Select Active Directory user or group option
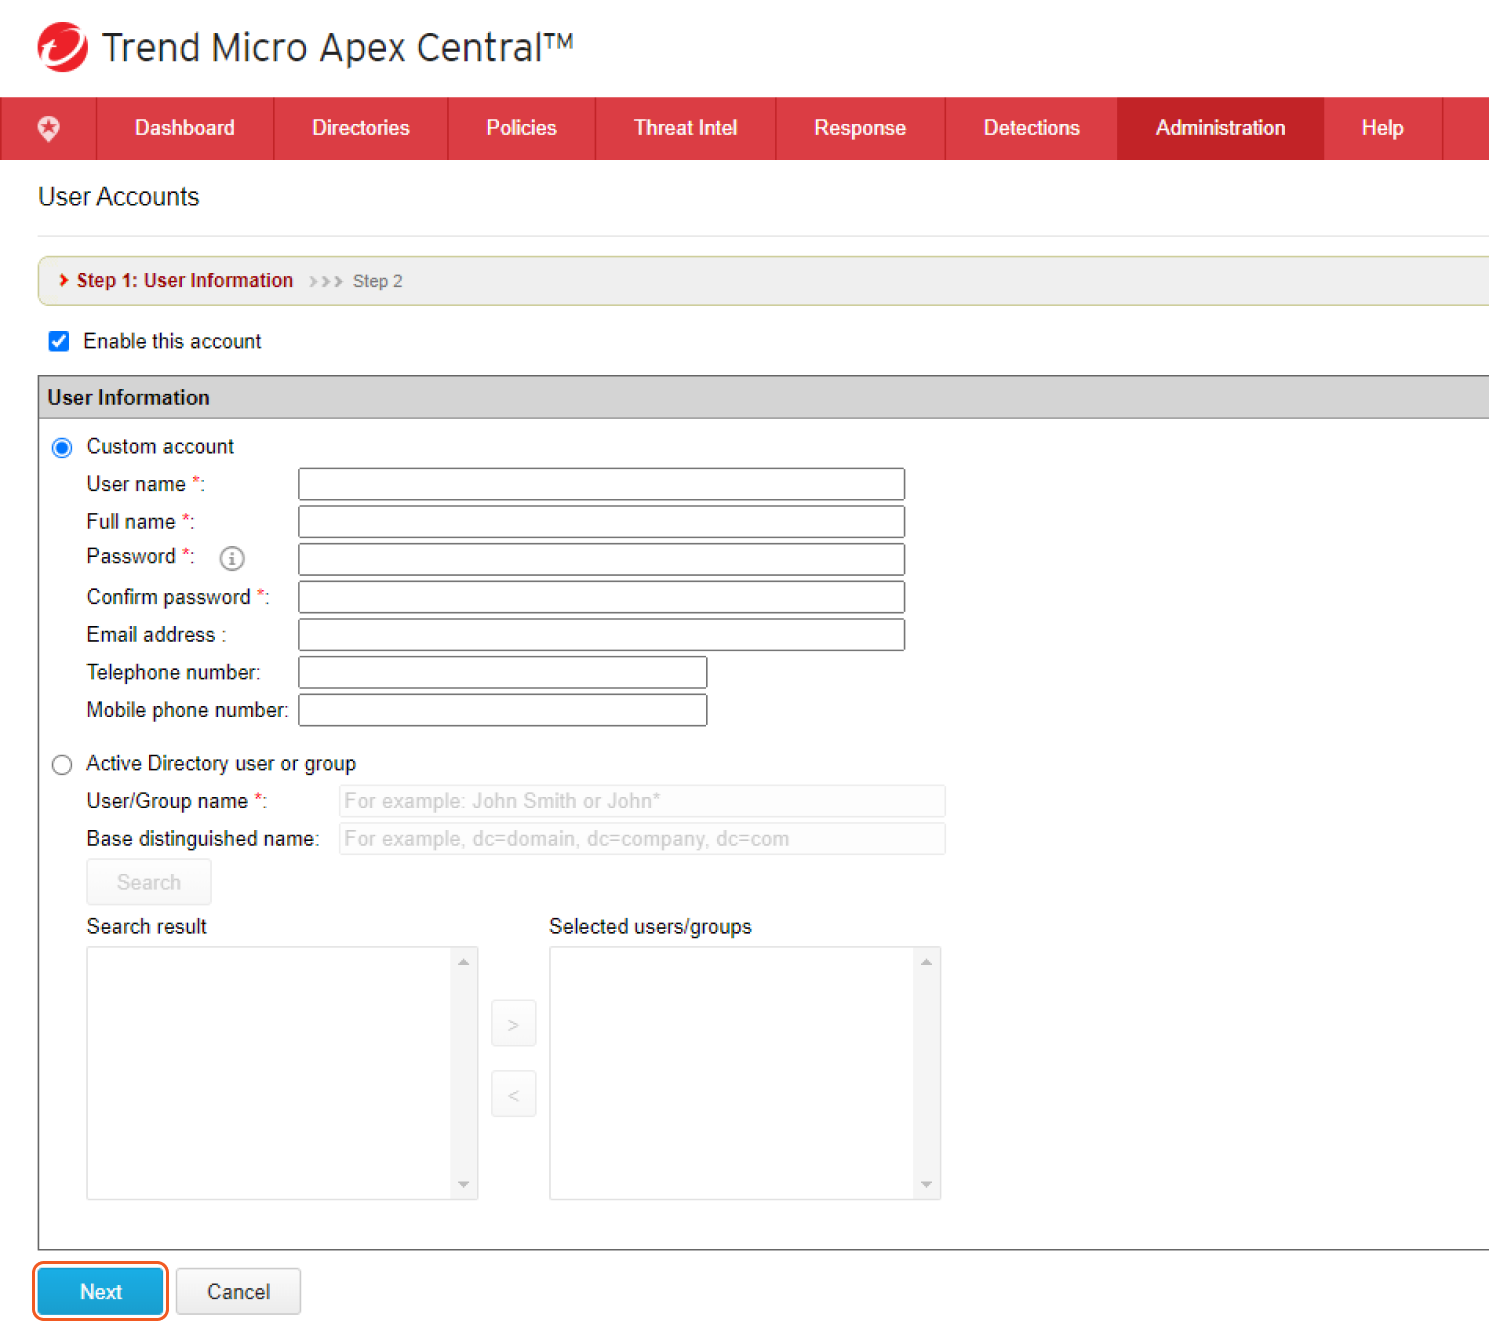 tap(62, 765)
